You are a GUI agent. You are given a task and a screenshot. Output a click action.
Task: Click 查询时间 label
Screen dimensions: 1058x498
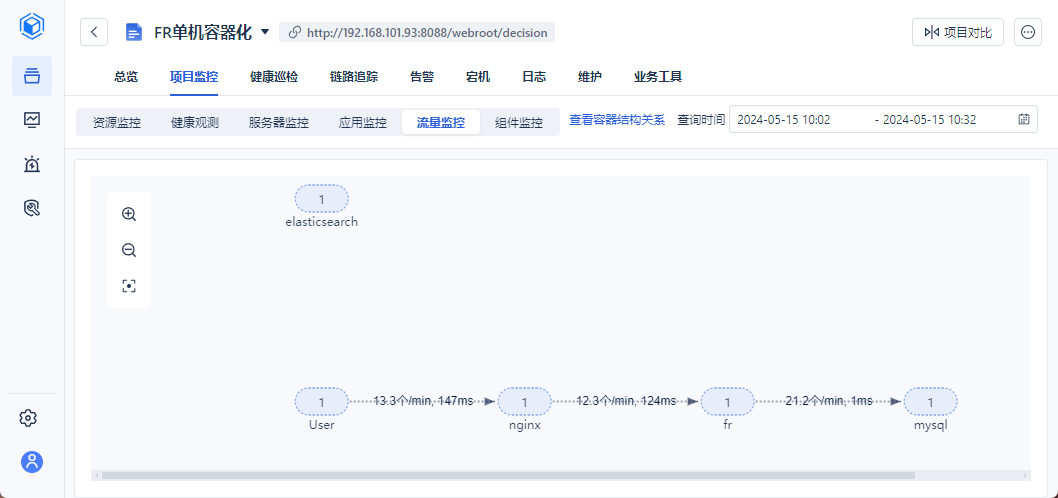click(701, 120)
